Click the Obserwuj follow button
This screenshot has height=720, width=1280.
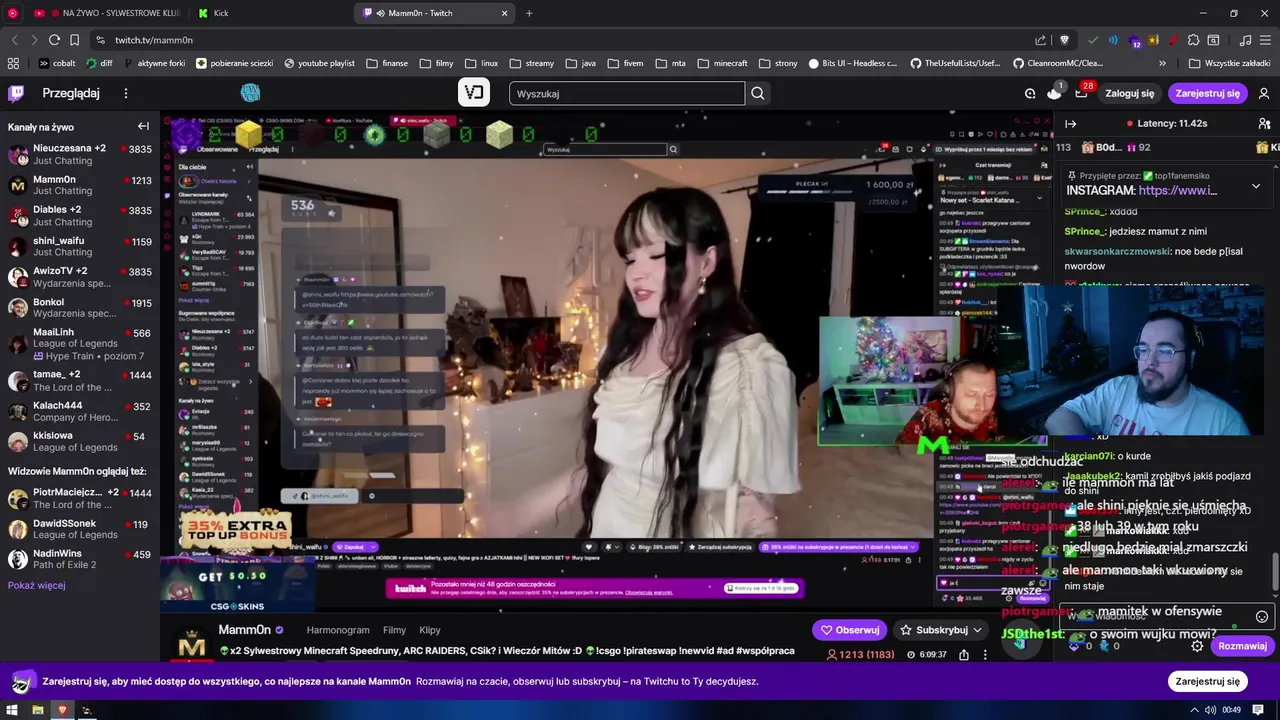pos(850,630)
